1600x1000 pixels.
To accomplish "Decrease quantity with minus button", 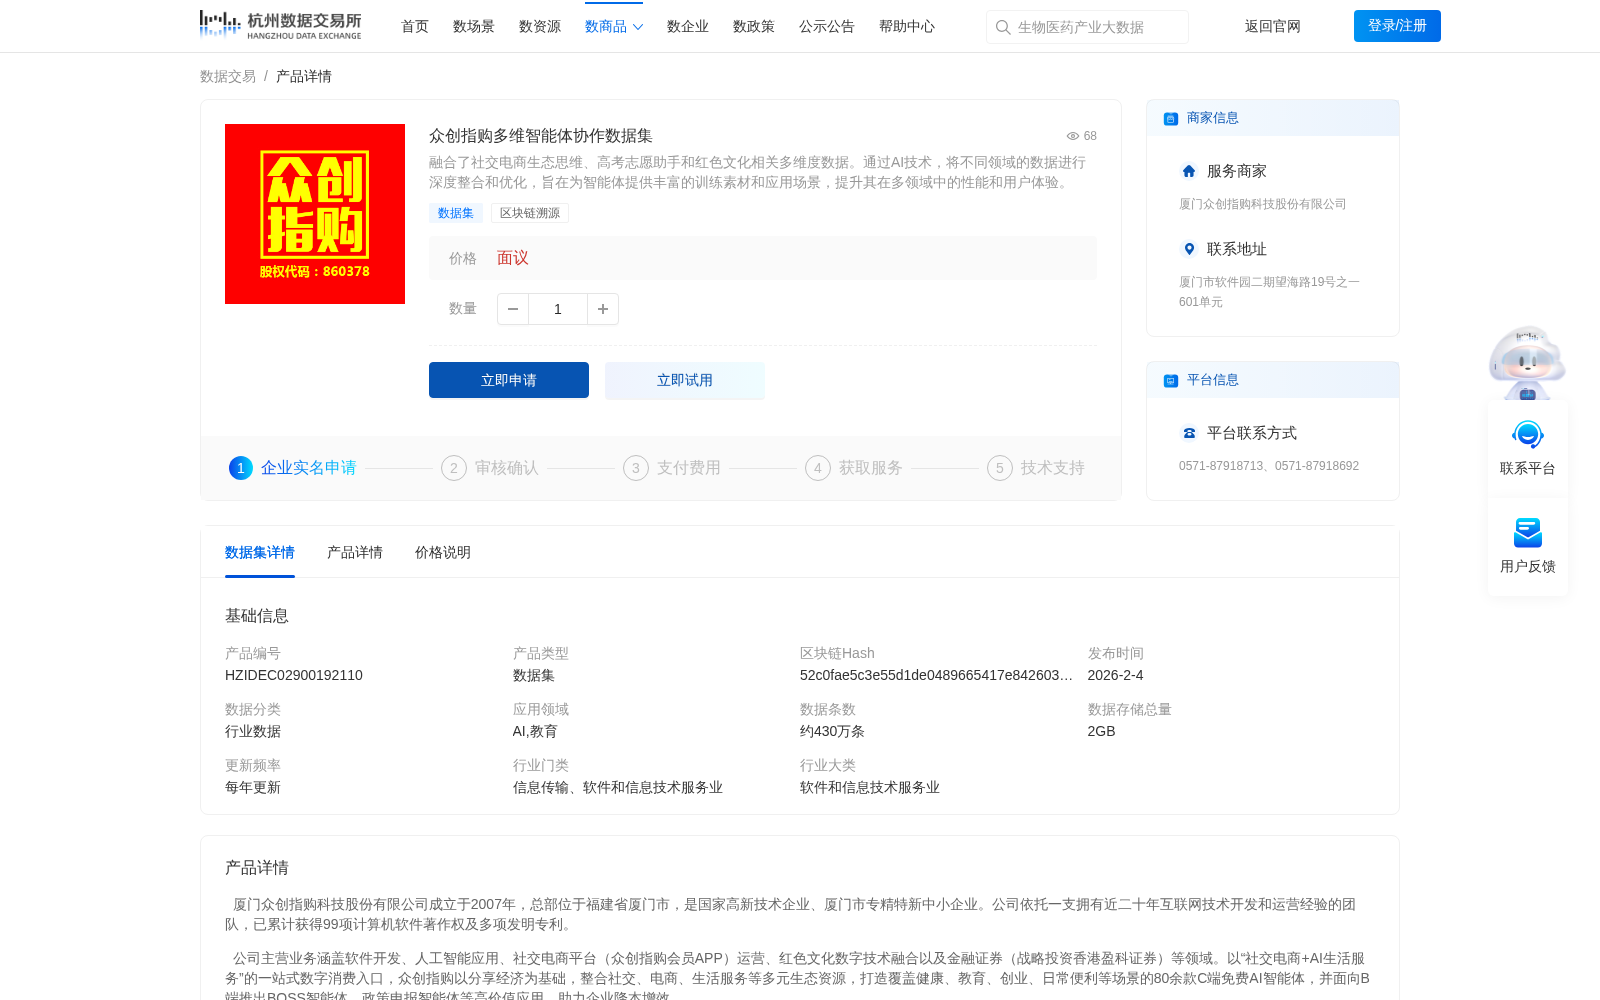I will [x=513, y=309].
